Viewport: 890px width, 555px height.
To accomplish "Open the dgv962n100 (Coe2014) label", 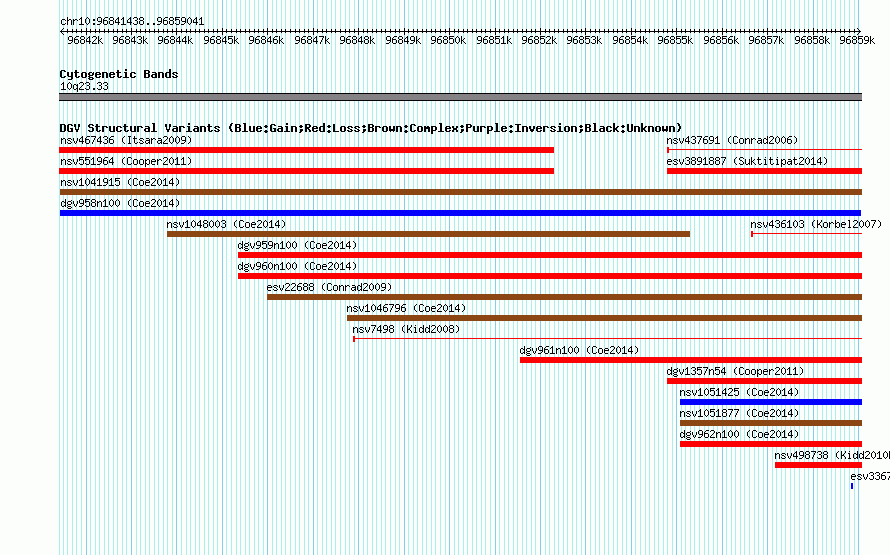I will [x=739, y=434].
